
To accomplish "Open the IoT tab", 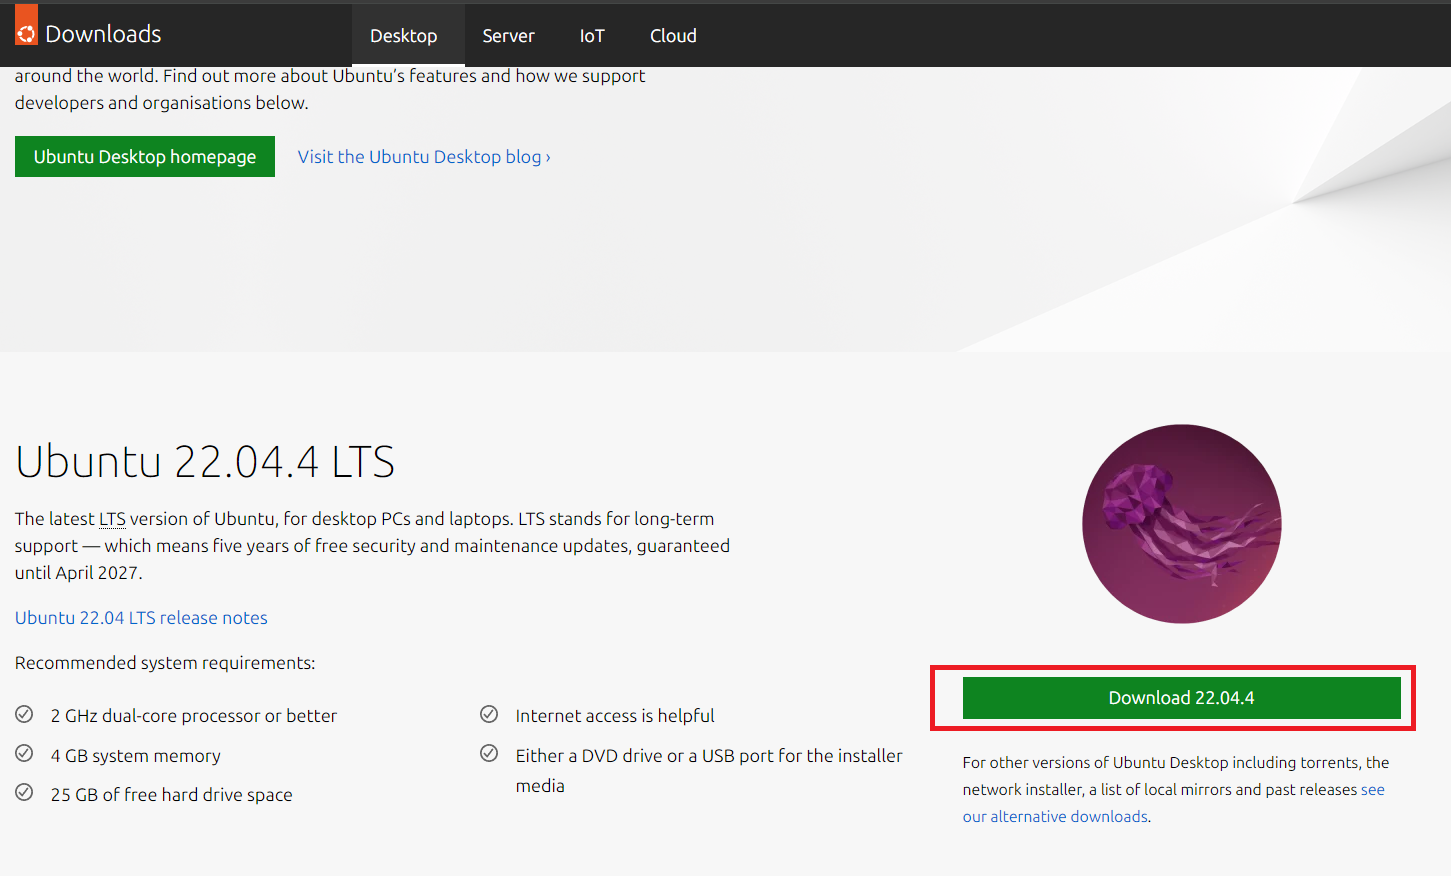I will (592, 36).
